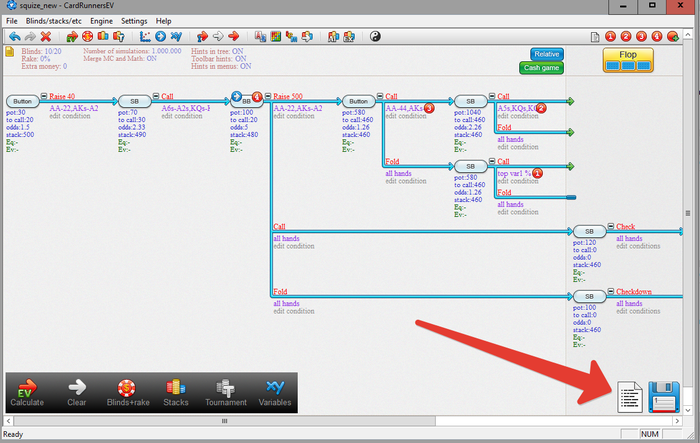
Task: Select the SB node showing pot:120
Action: tap(589, 231)
